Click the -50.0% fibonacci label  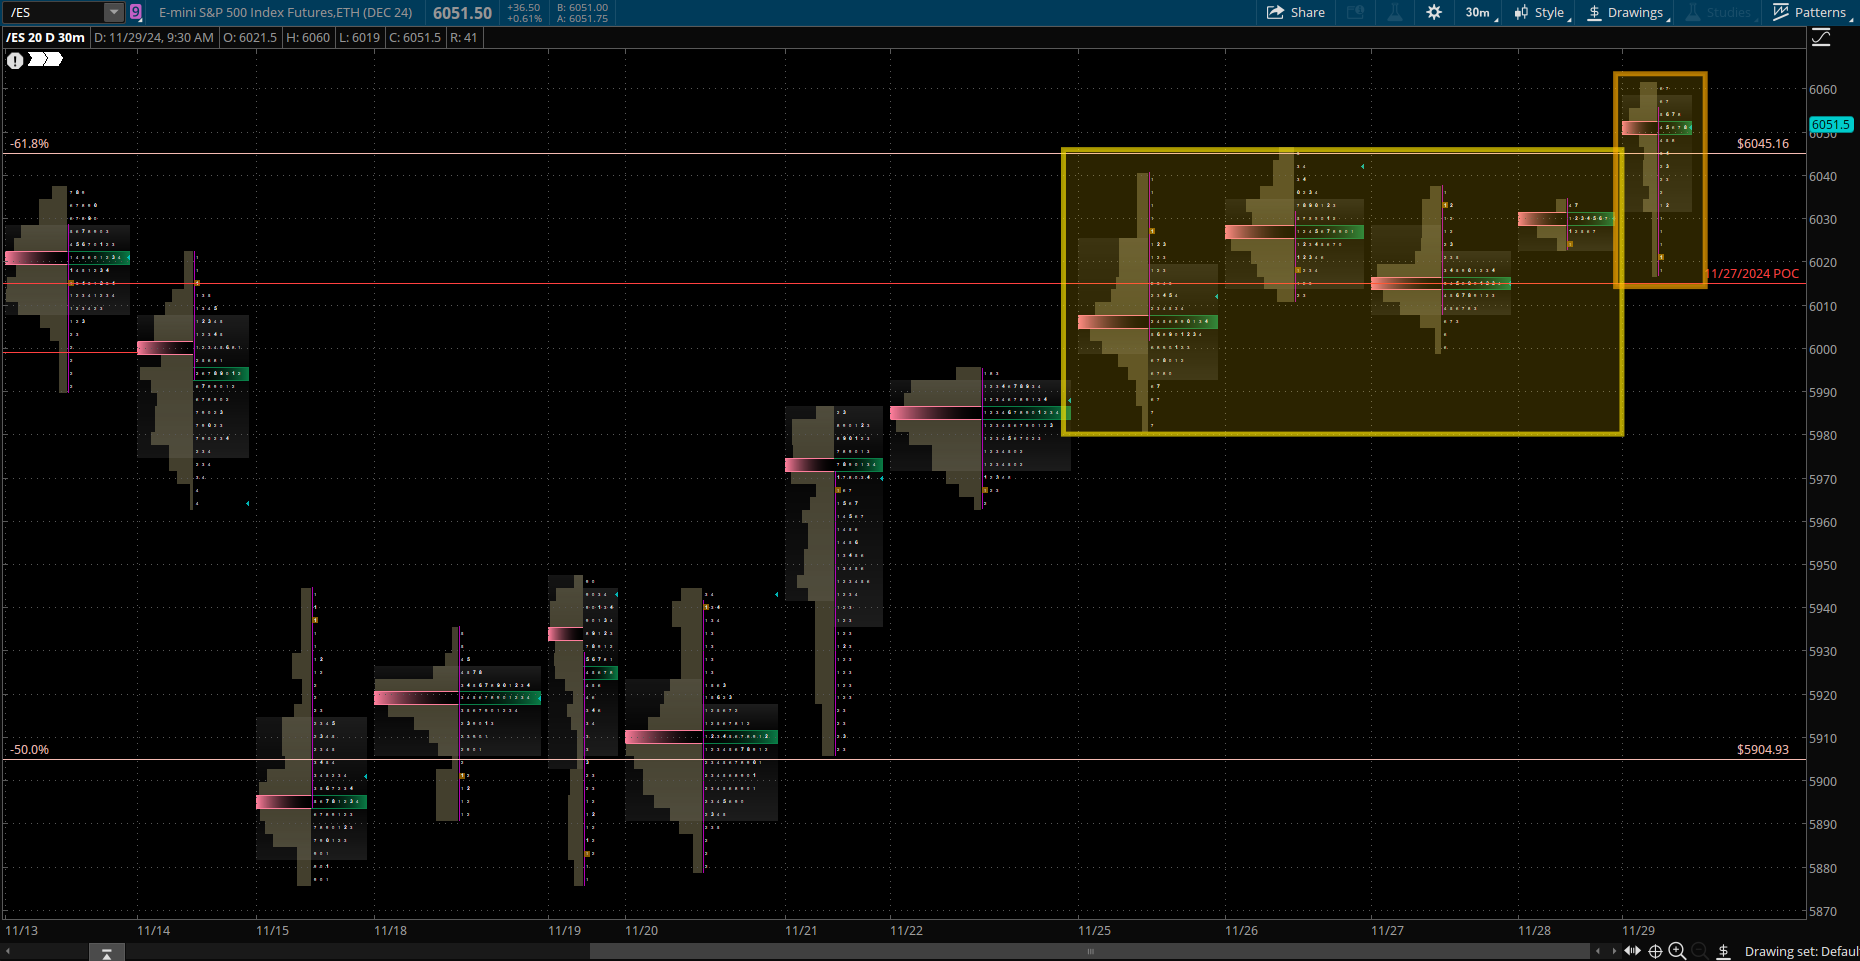point(30,750)
